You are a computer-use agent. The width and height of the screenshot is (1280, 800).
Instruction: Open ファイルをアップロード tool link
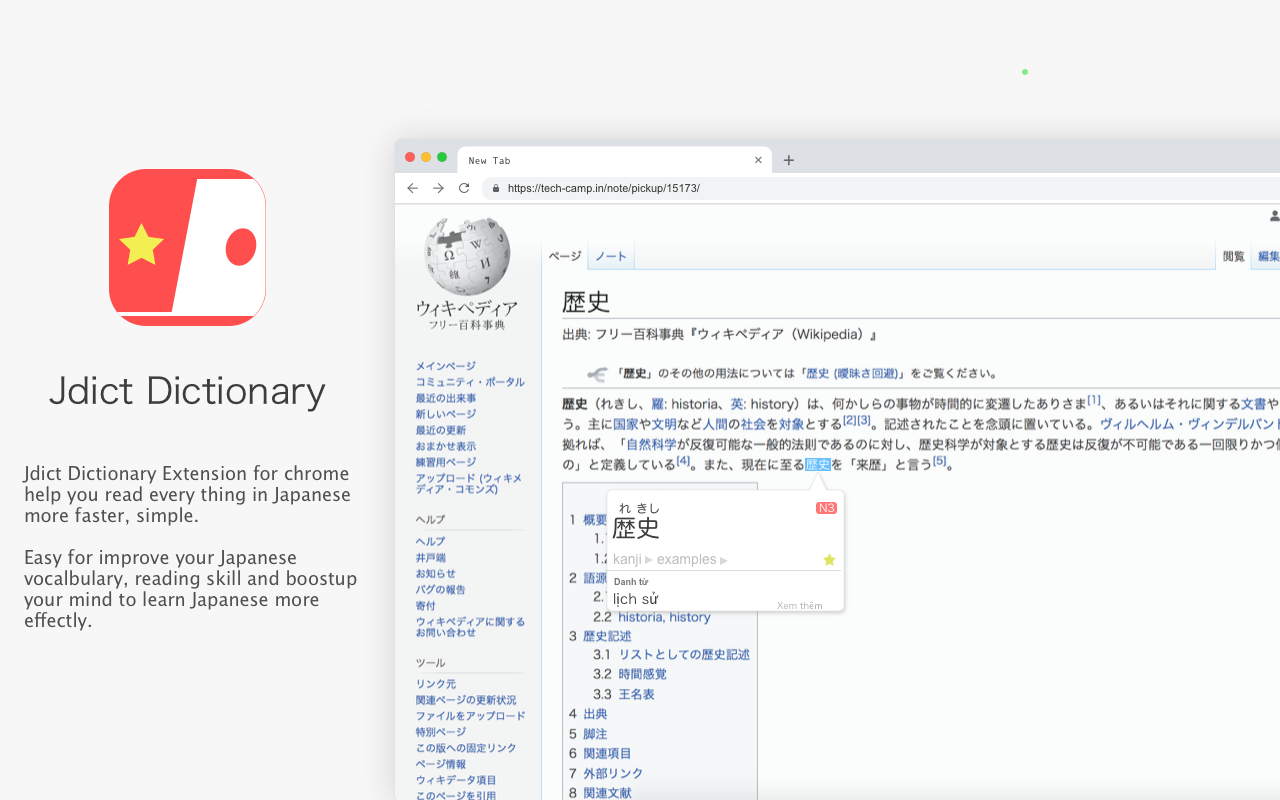point(470,716)
